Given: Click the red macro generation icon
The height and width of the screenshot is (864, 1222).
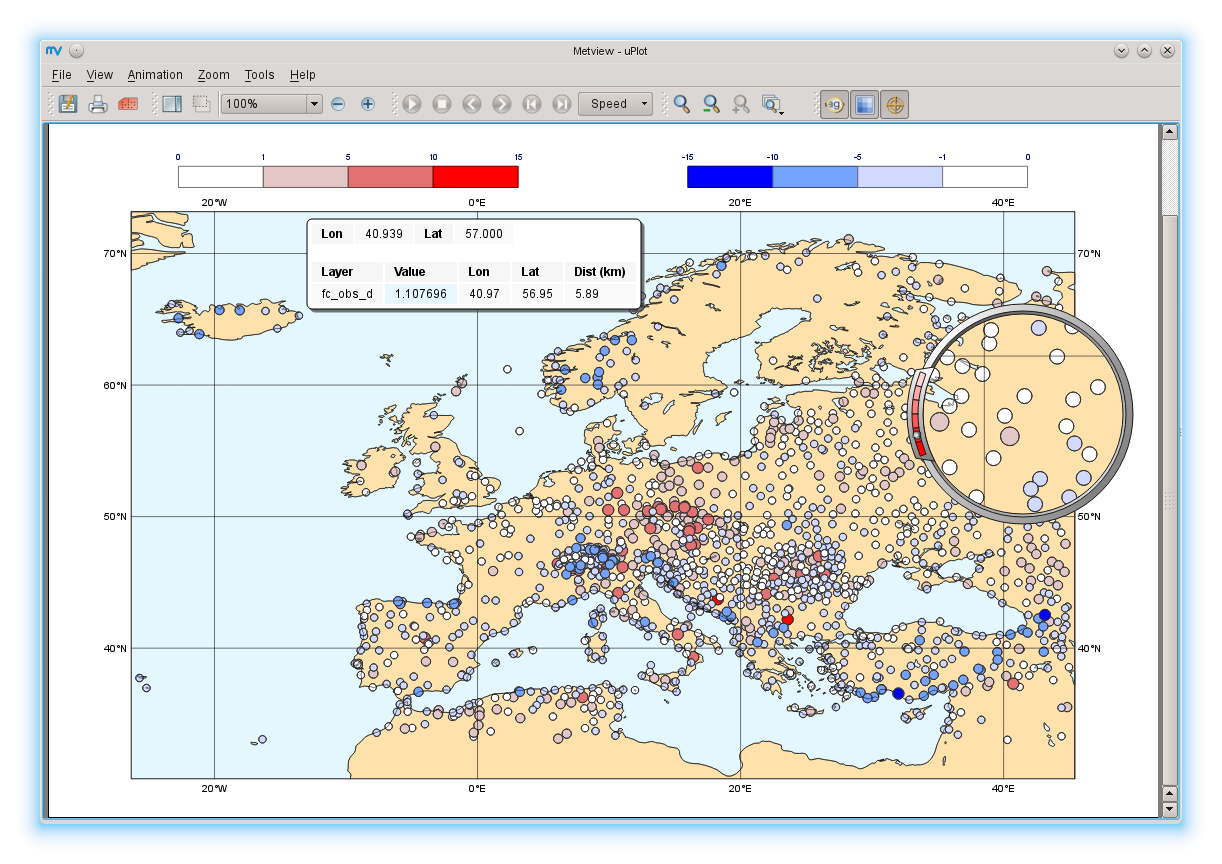Looking at the screenshot, I should click(x=128, y=103).
